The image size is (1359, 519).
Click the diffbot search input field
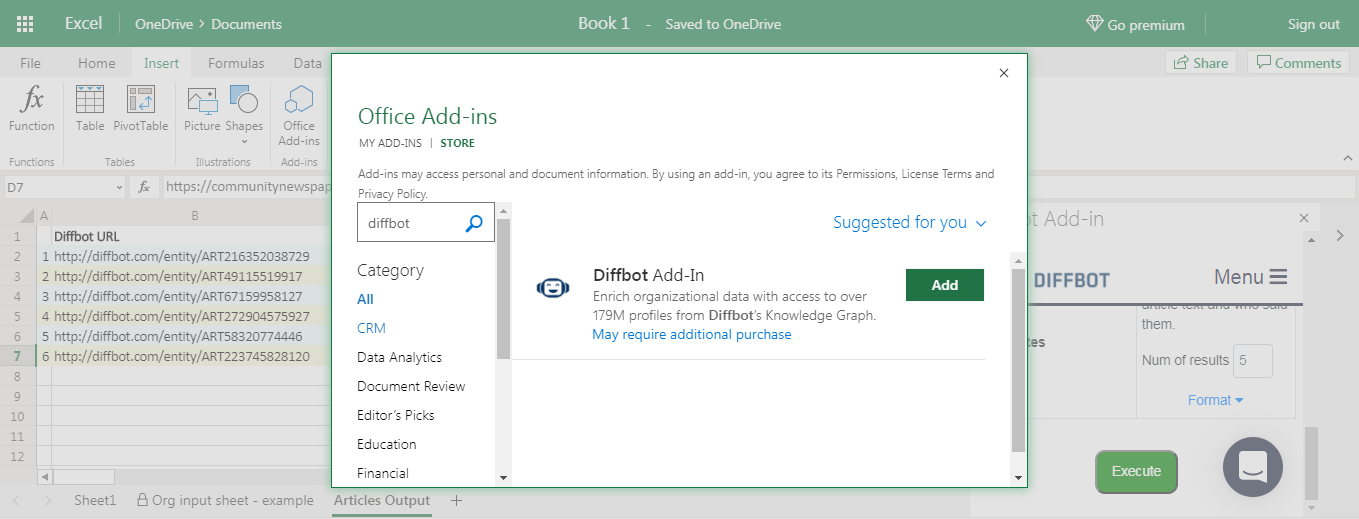tap(410, 224)
